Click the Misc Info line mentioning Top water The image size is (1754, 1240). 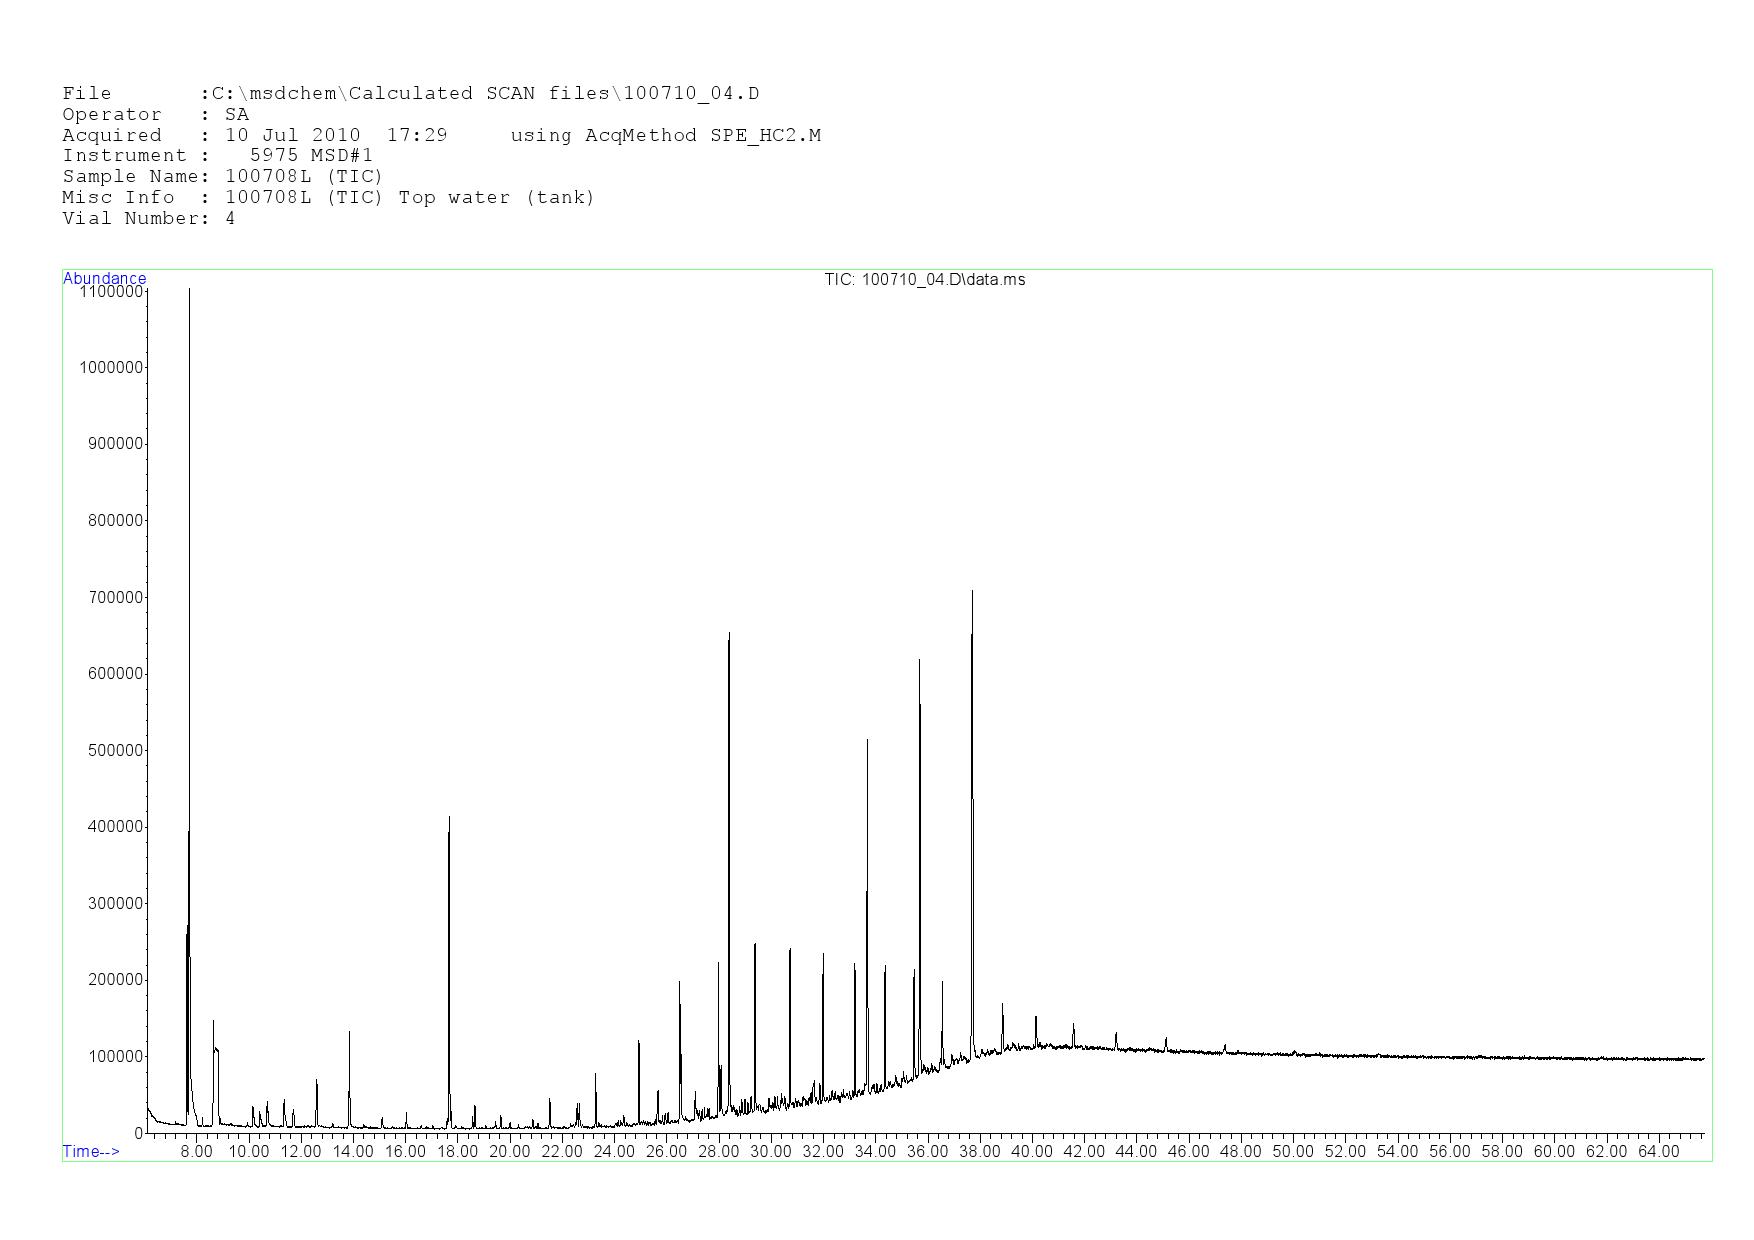tap(328, 197)
